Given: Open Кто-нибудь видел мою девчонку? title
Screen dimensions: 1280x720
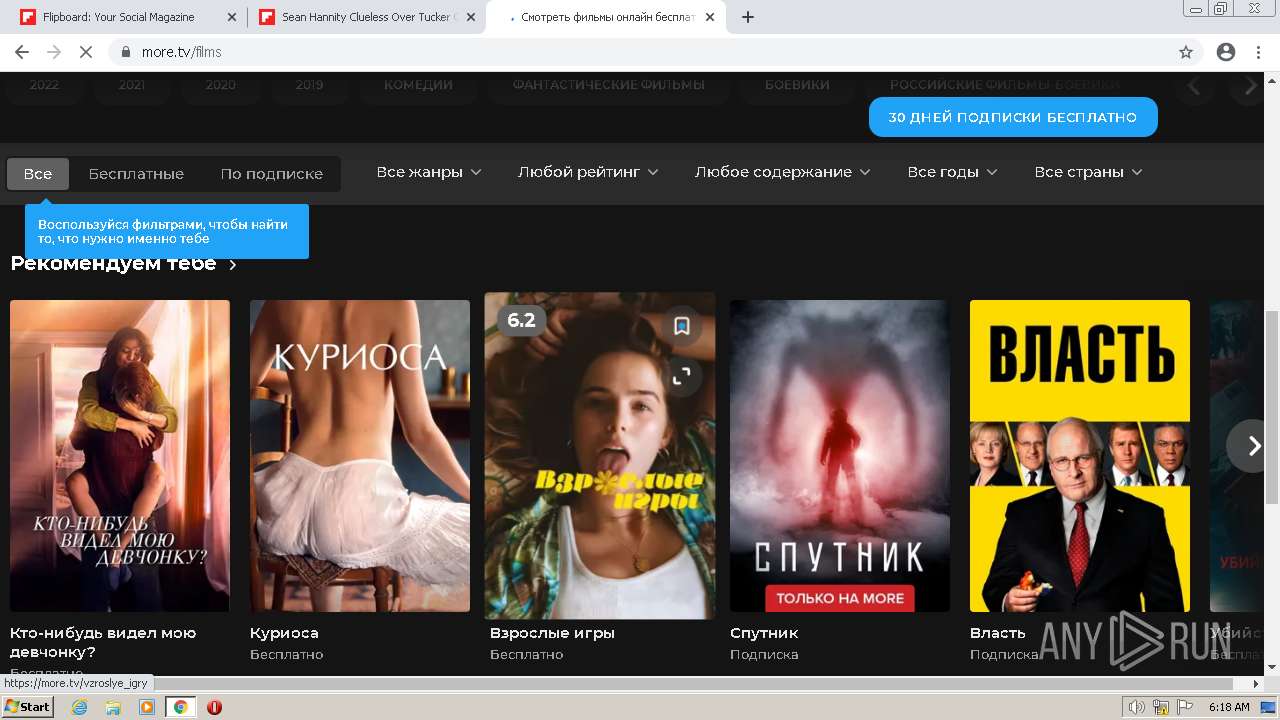Looking at the screenshot, I should point(103,642).
